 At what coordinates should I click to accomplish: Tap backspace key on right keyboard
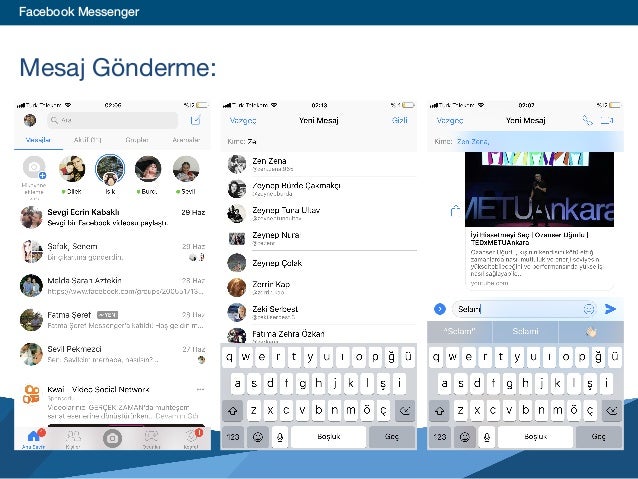tap(611, 411)
